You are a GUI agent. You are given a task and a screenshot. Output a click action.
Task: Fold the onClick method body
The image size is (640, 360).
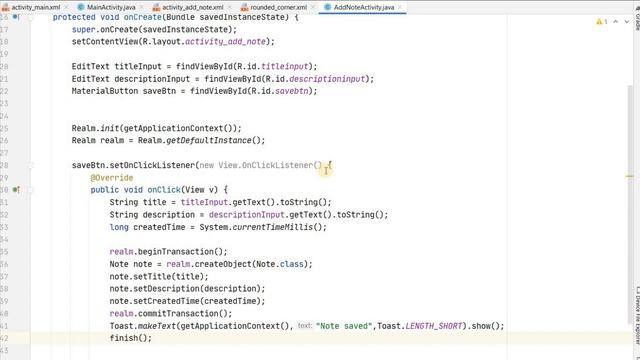(30, 190)
